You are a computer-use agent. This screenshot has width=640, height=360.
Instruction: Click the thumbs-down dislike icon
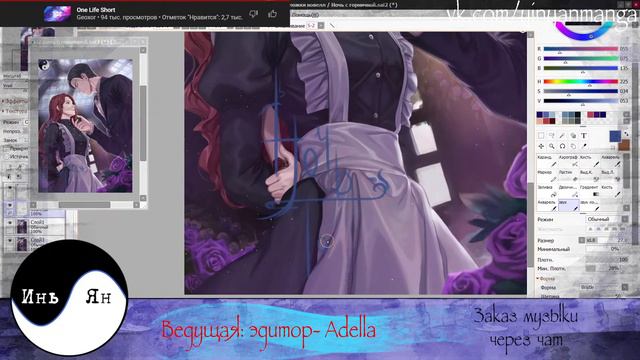coord(253,14)
